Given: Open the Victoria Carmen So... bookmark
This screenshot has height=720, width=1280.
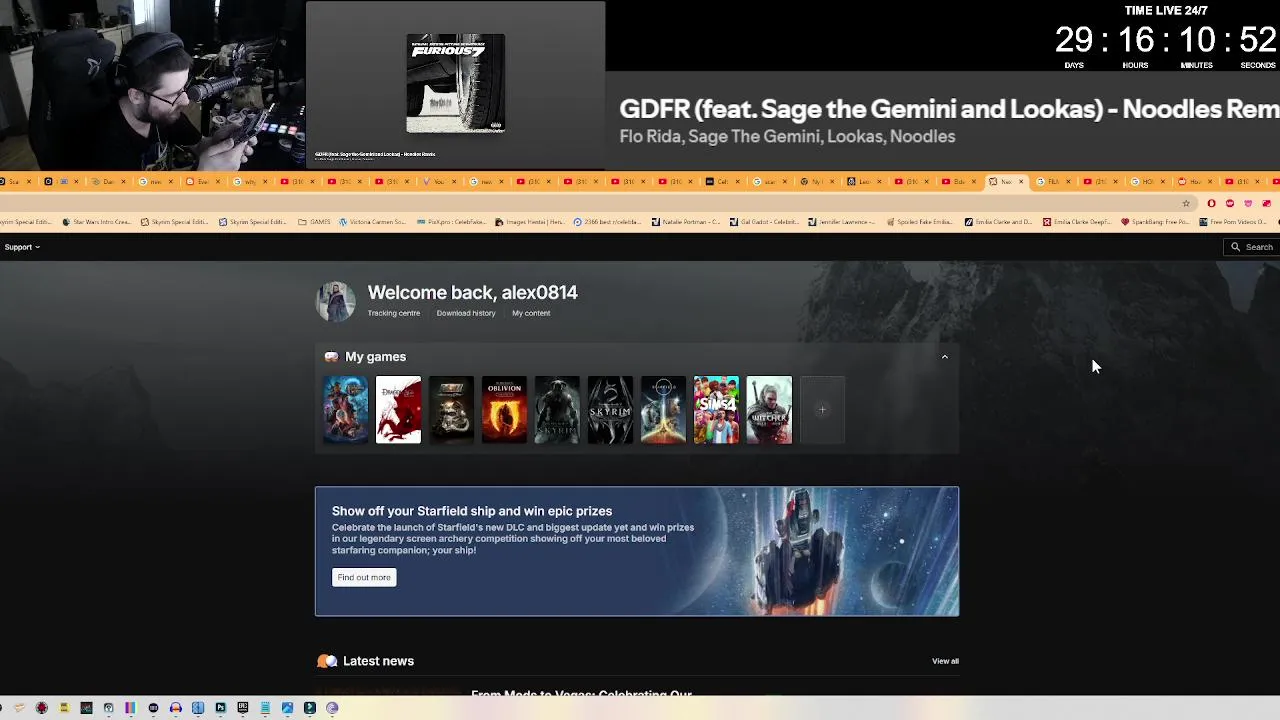Looking at the screenshot, I should (372, 222).
